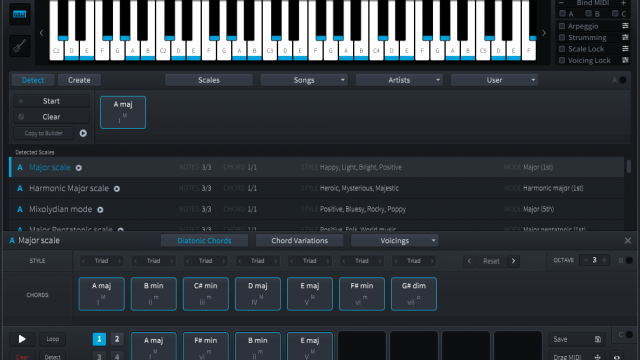Open Strumming settings sliders icon
Viewport: 640px width, 360px height.
(625, 38)
